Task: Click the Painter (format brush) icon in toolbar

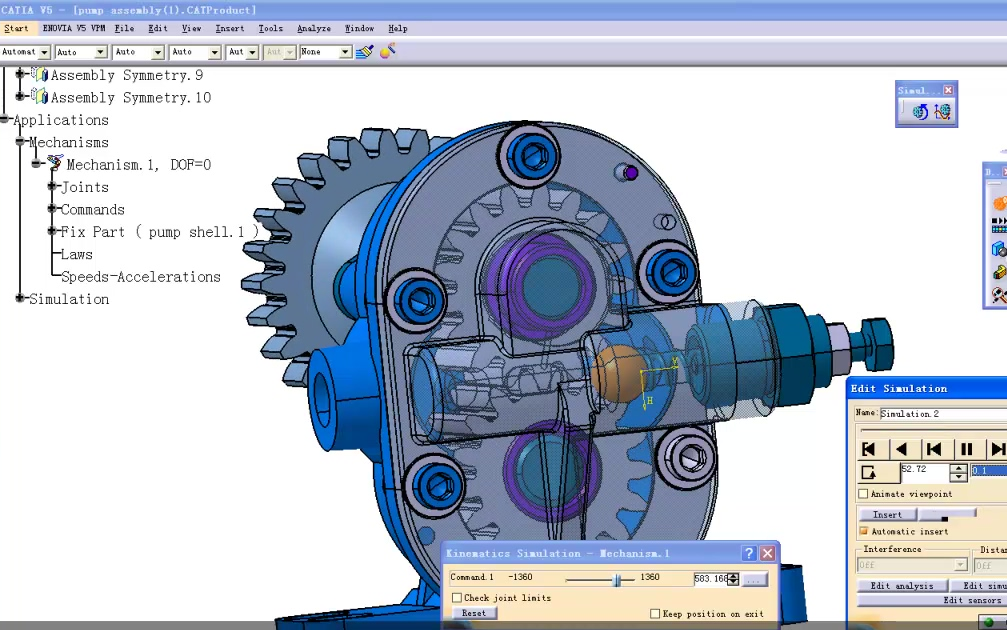Action: tap(364, 51)
